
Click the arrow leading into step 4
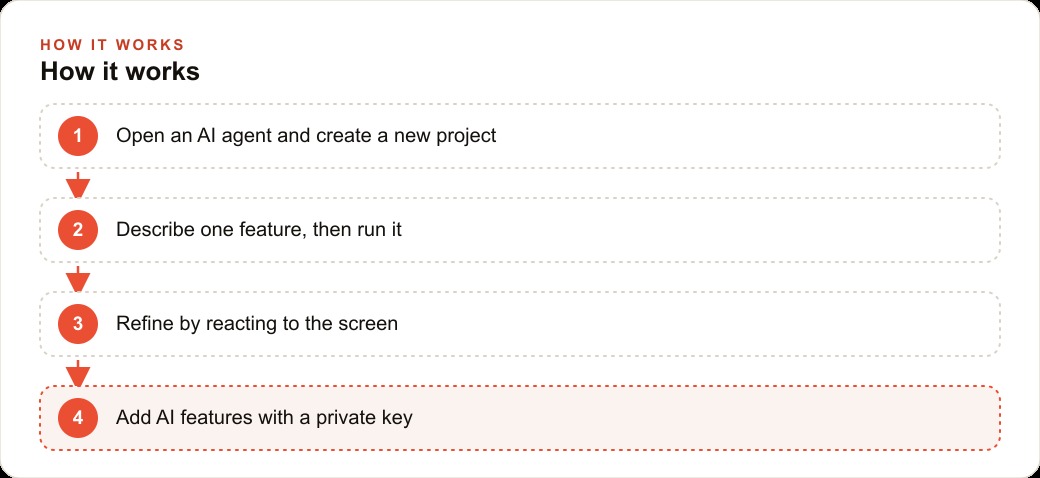click(x=78, y=373)
